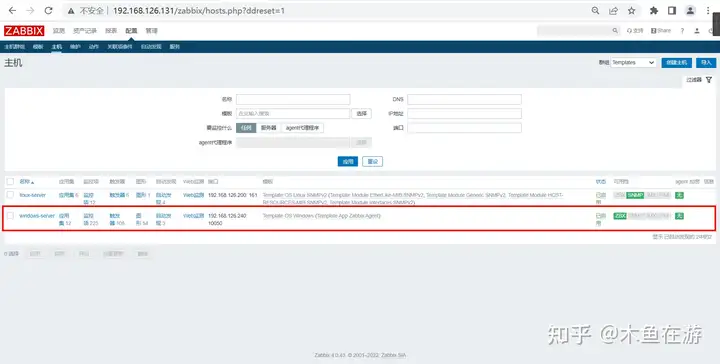
Task: Click the blue Apply filter button
Action: coord(348,162)
